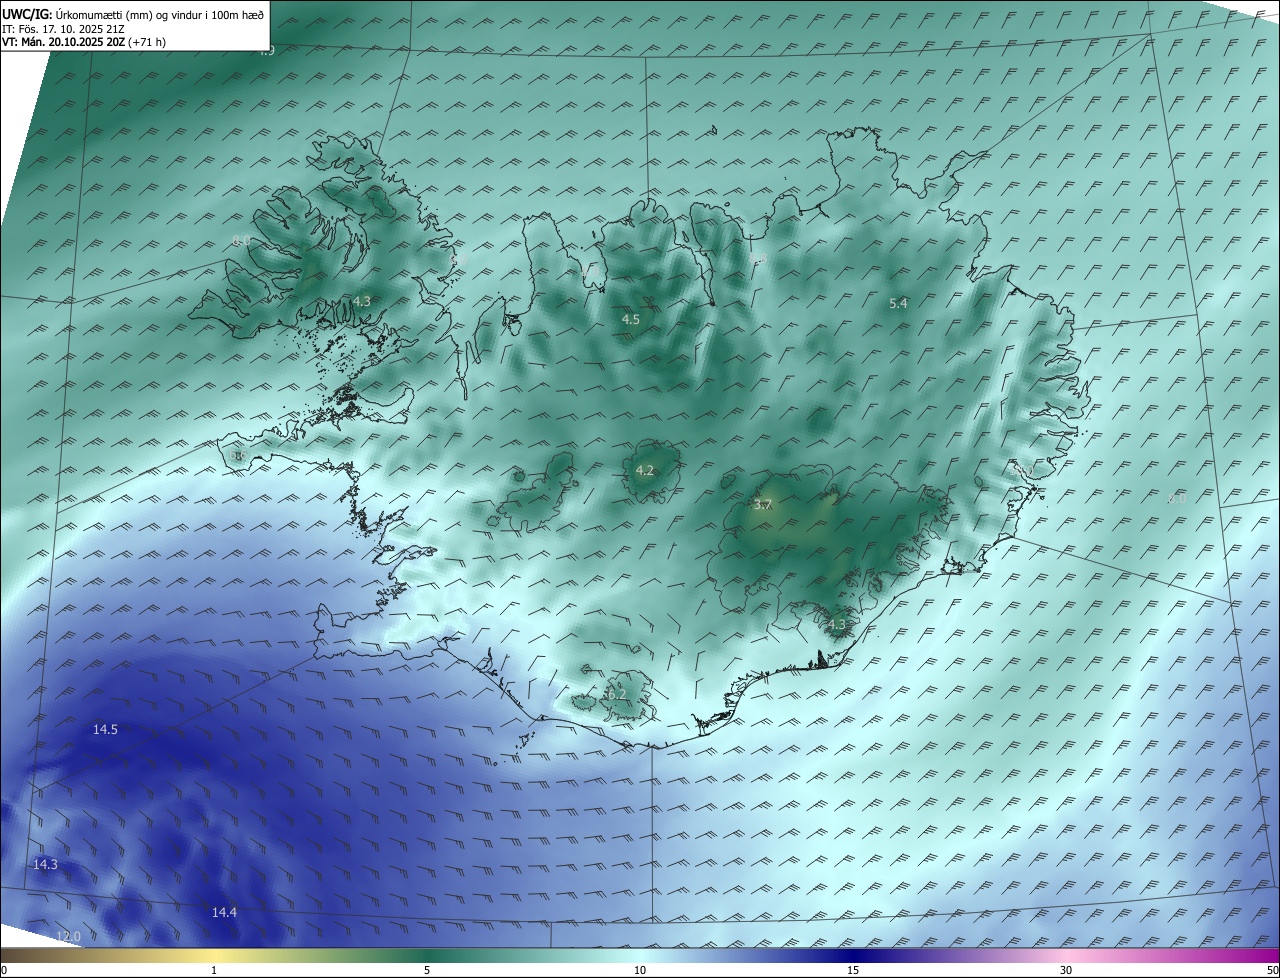Click the '1' tick on the color scale
Viewport: 1280px width, 978px height.
214,970
